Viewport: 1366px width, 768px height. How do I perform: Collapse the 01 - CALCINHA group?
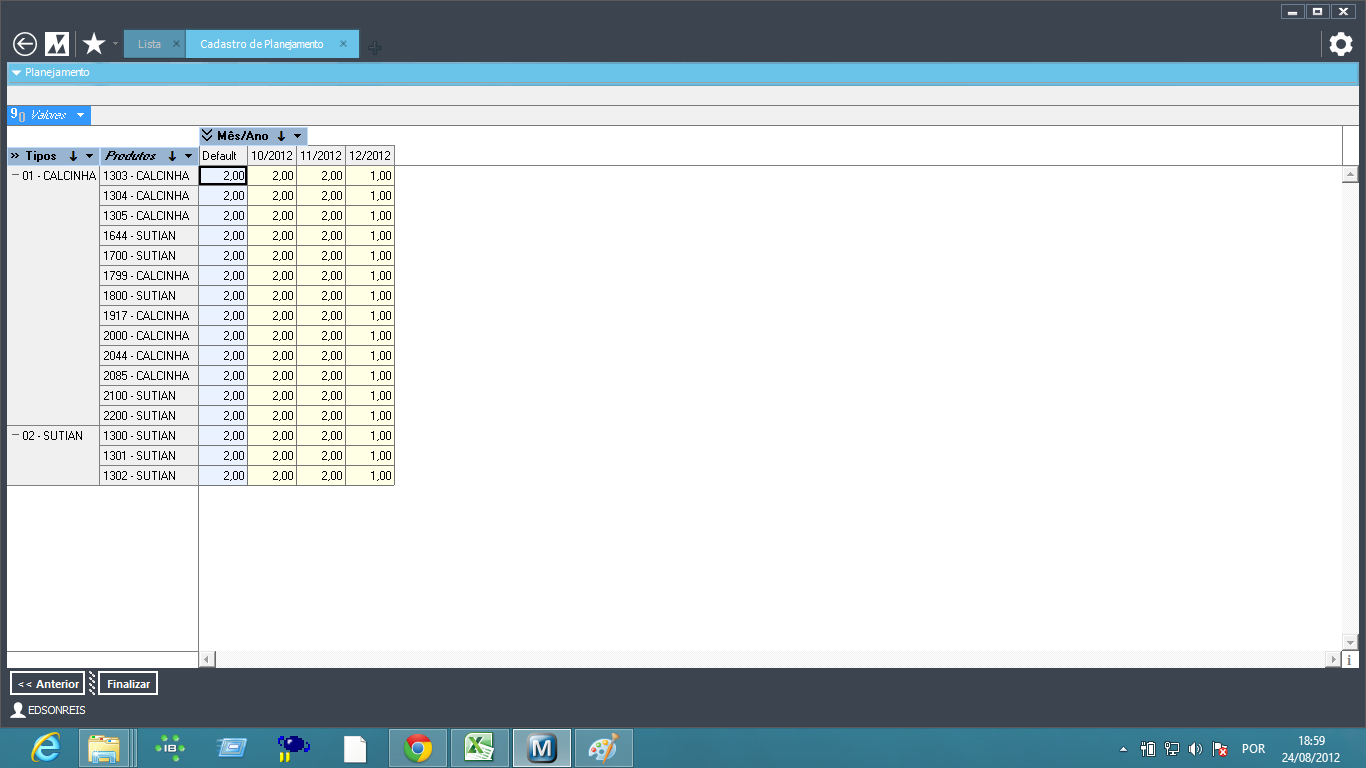(x=15, y=175)
